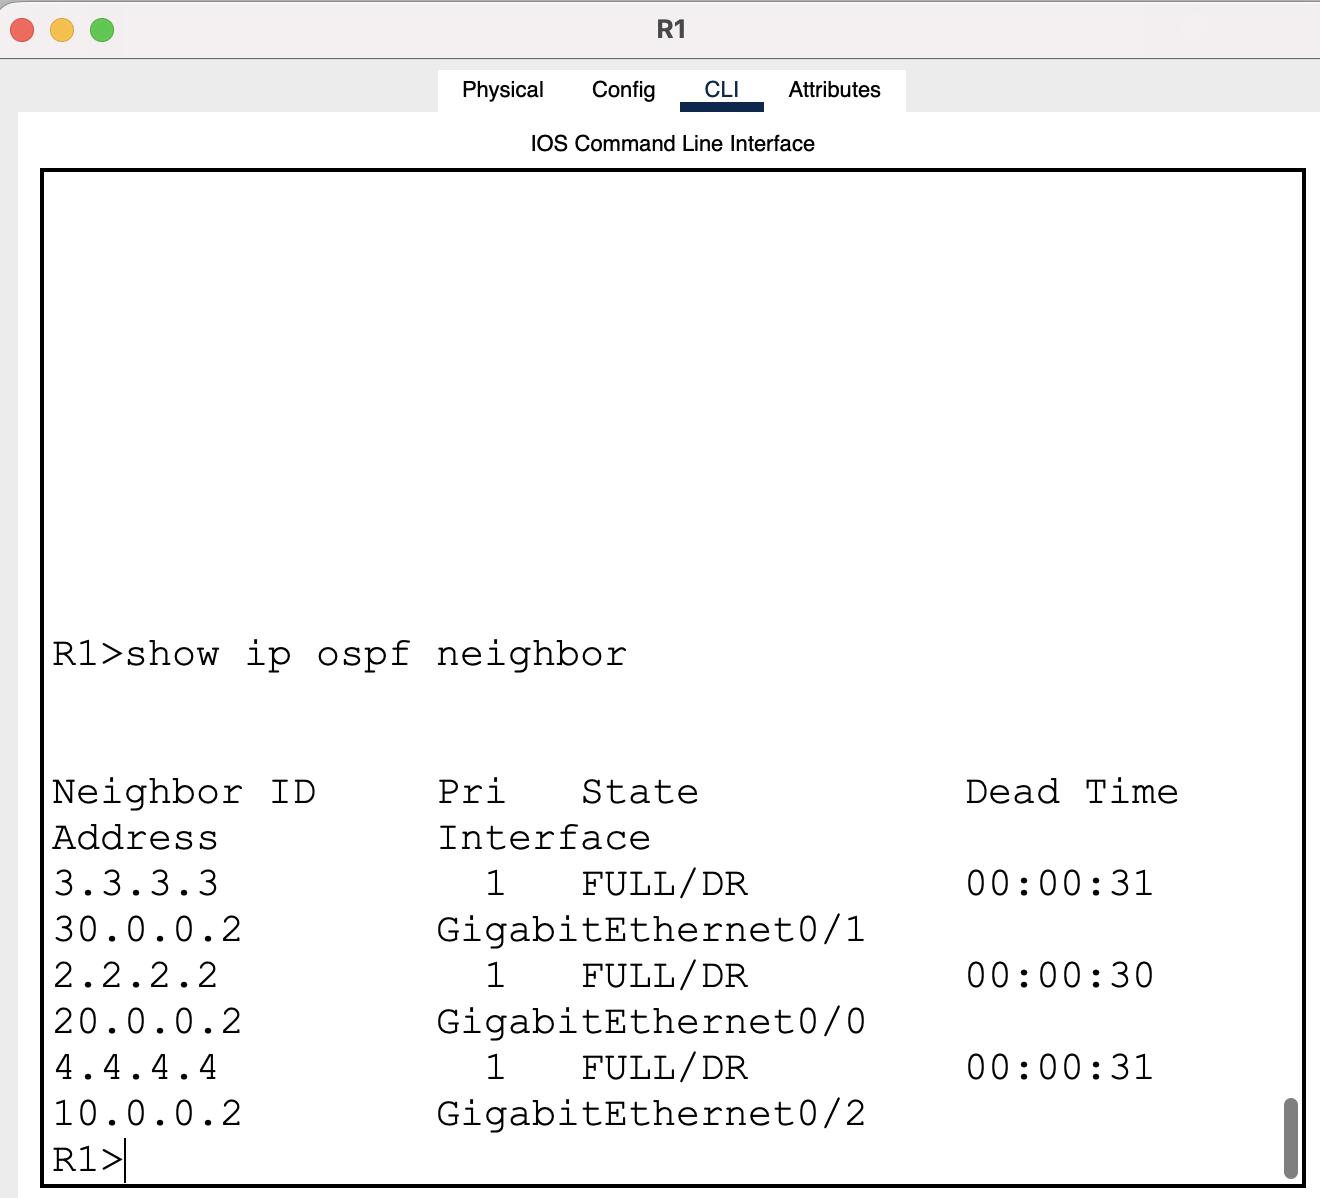Click dead time 00:00:30

(1060, 976)
